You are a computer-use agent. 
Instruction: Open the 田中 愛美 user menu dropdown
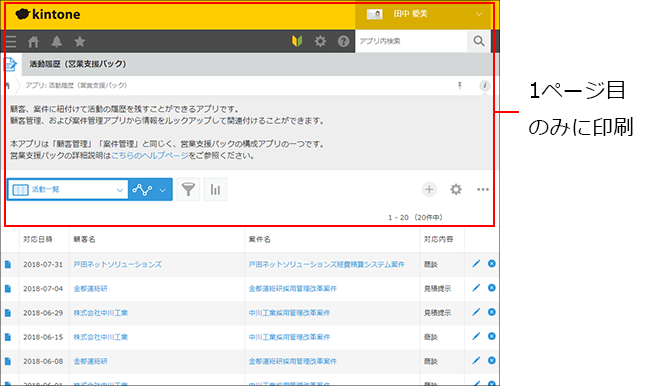pyautogui.click(x=424, y=15)
